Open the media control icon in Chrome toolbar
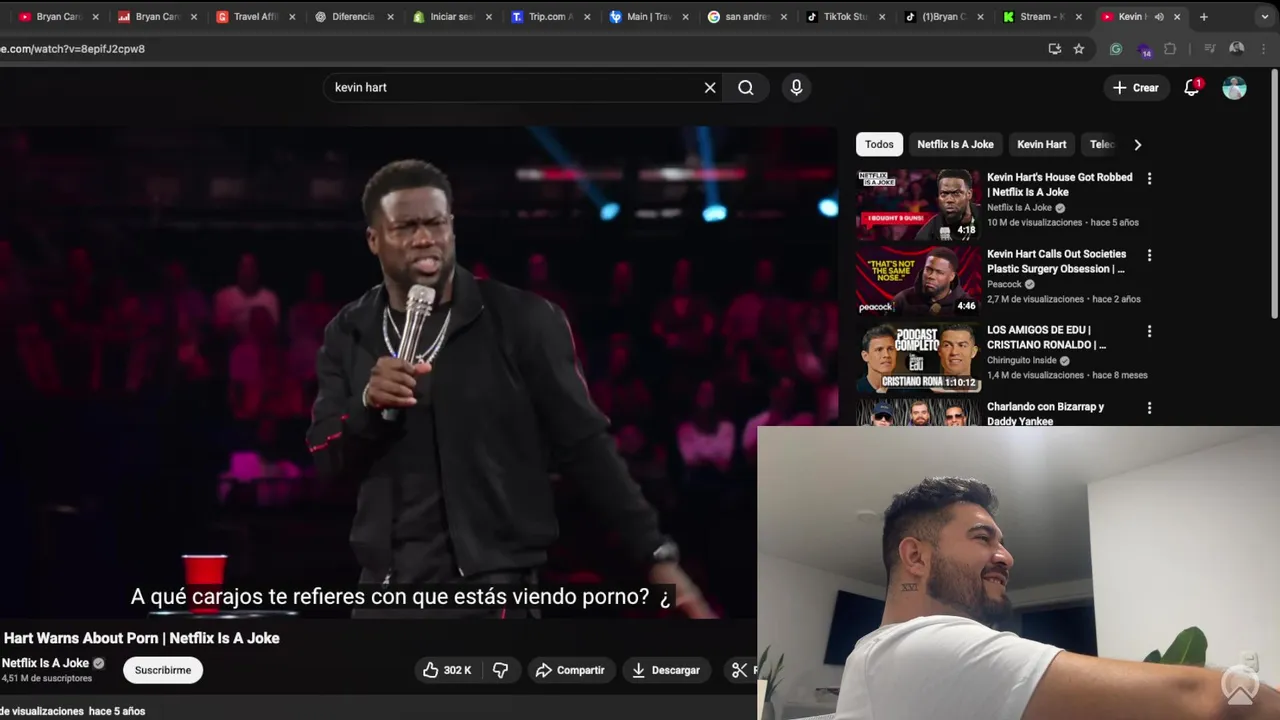Viewport: 1280px width, 720px height. (x=1209, y=49)
